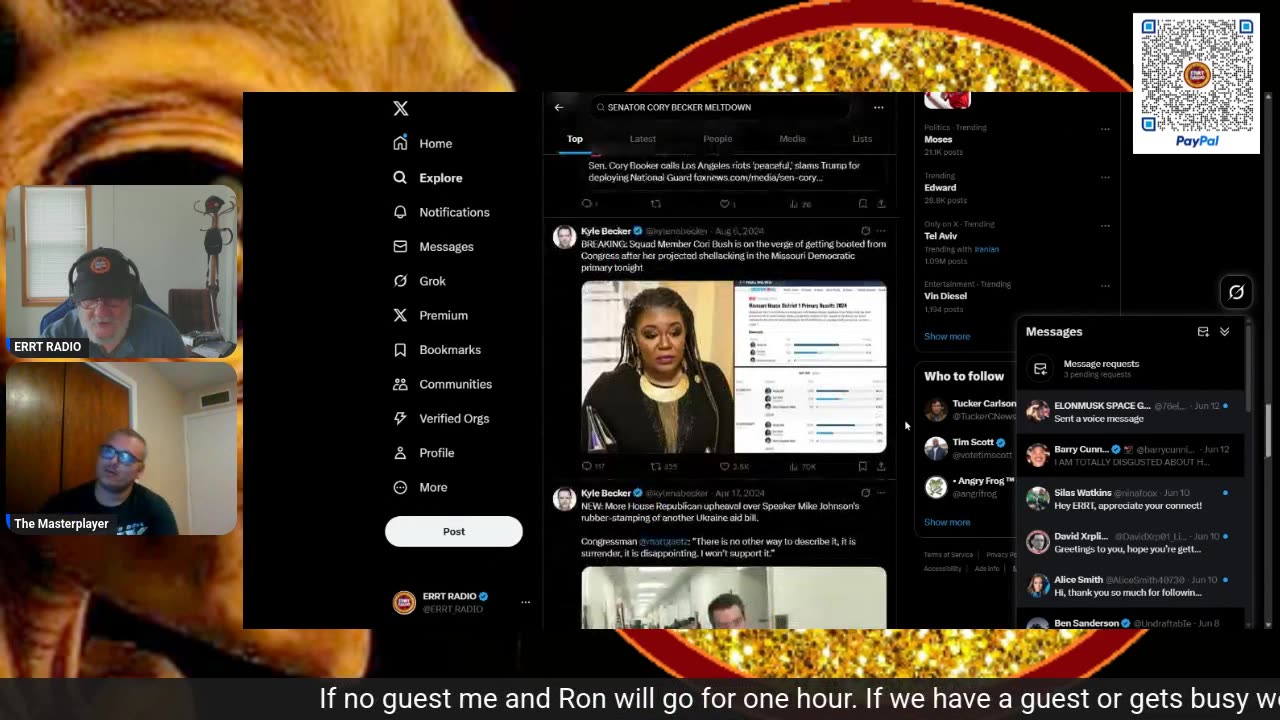Open three-dot menu on Cori Bush post
The width and height of the screenshot is (1280, 720).
pos(881,231)
